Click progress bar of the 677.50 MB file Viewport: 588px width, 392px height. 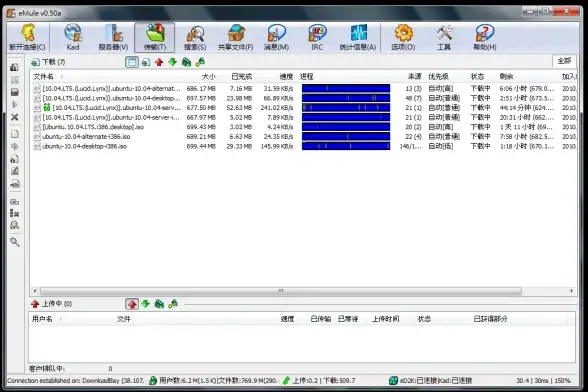(x=346, y=108)
